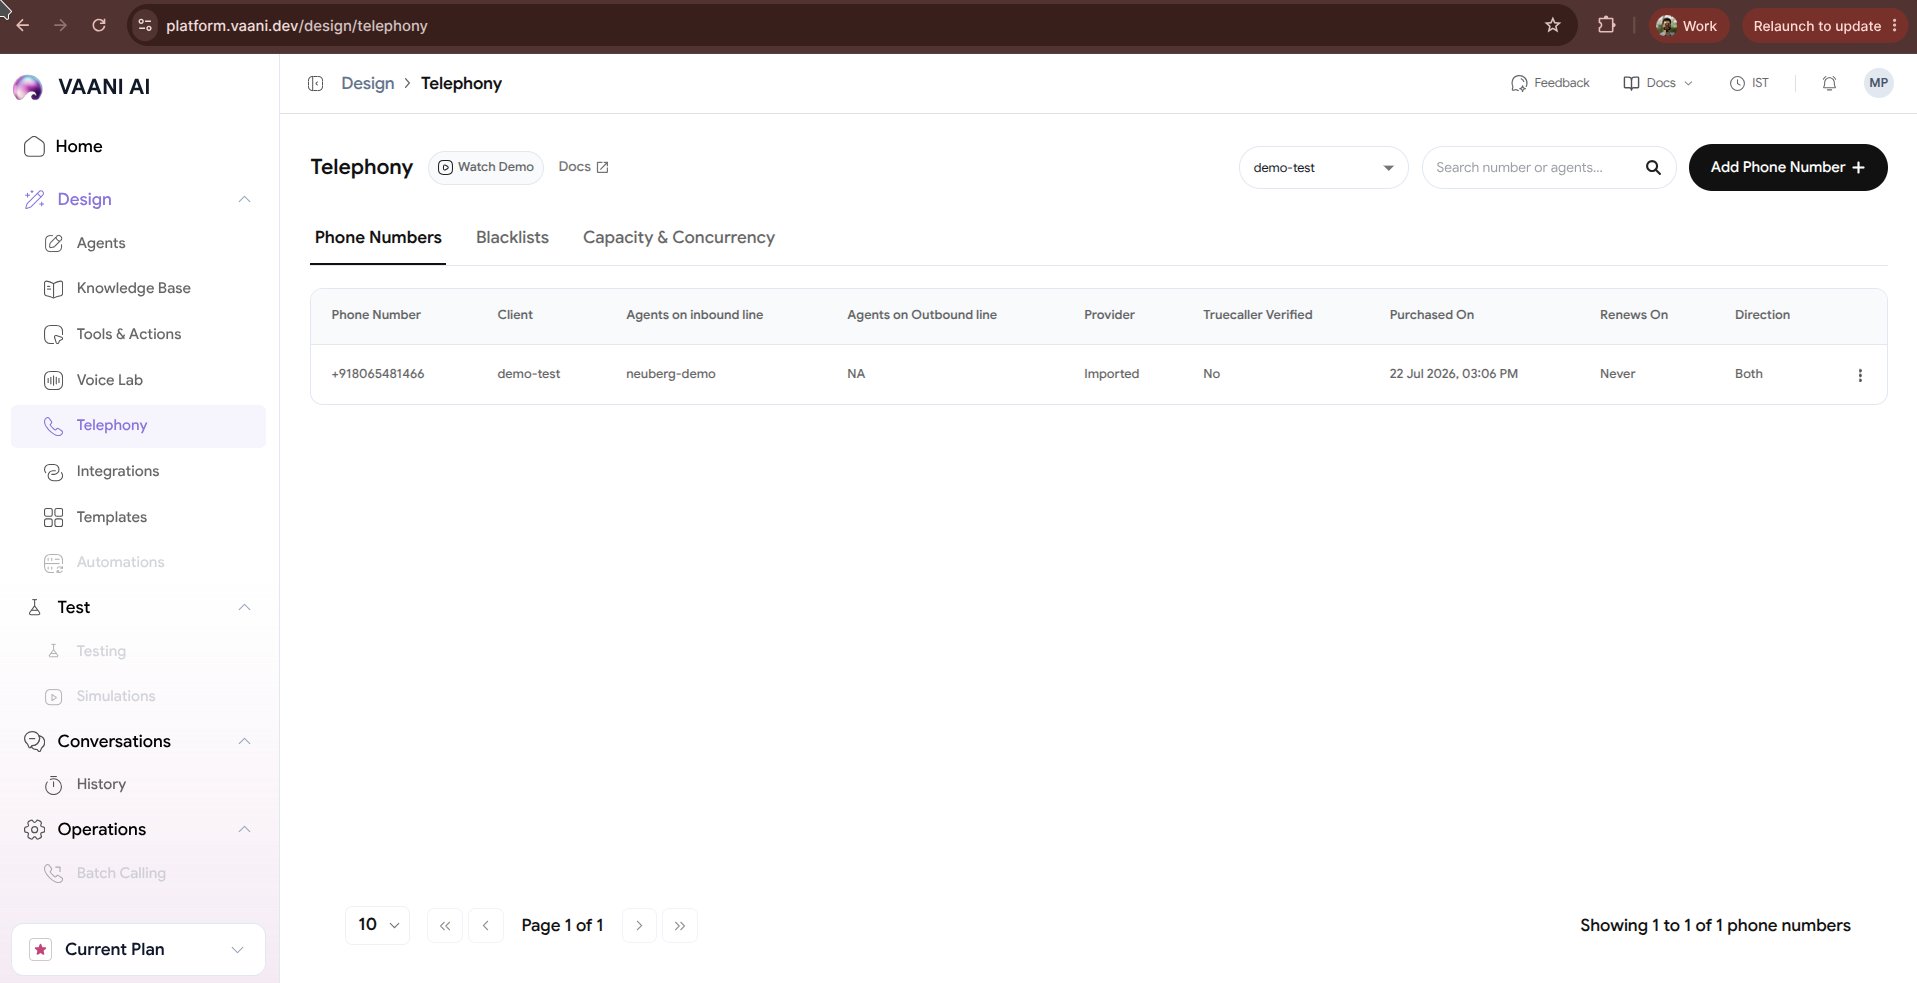Go to the first page

(x=445, y=926)
